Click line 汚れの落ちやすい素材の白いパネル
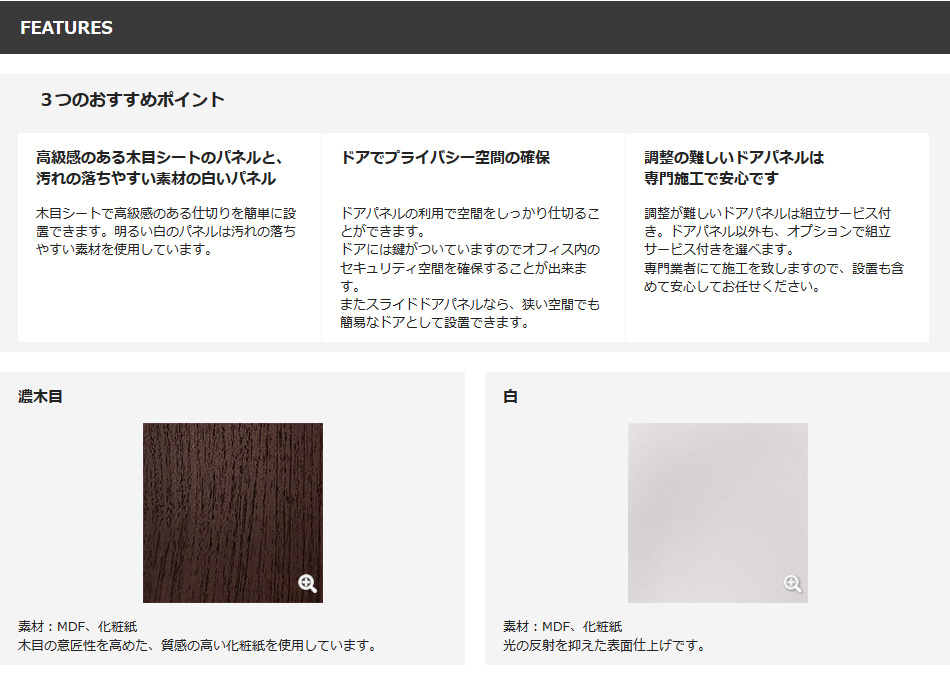This screenshot has height=694, width=950. (156, 179)
